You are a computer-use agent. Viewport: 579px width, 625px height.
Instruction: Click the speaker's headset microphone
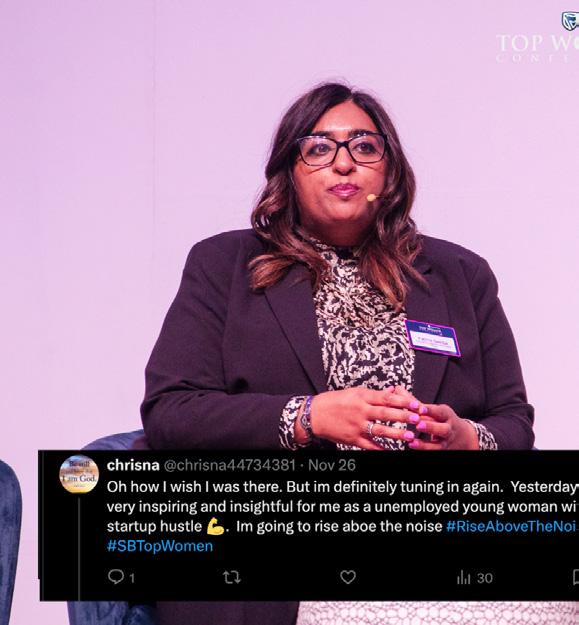point(372,197)
